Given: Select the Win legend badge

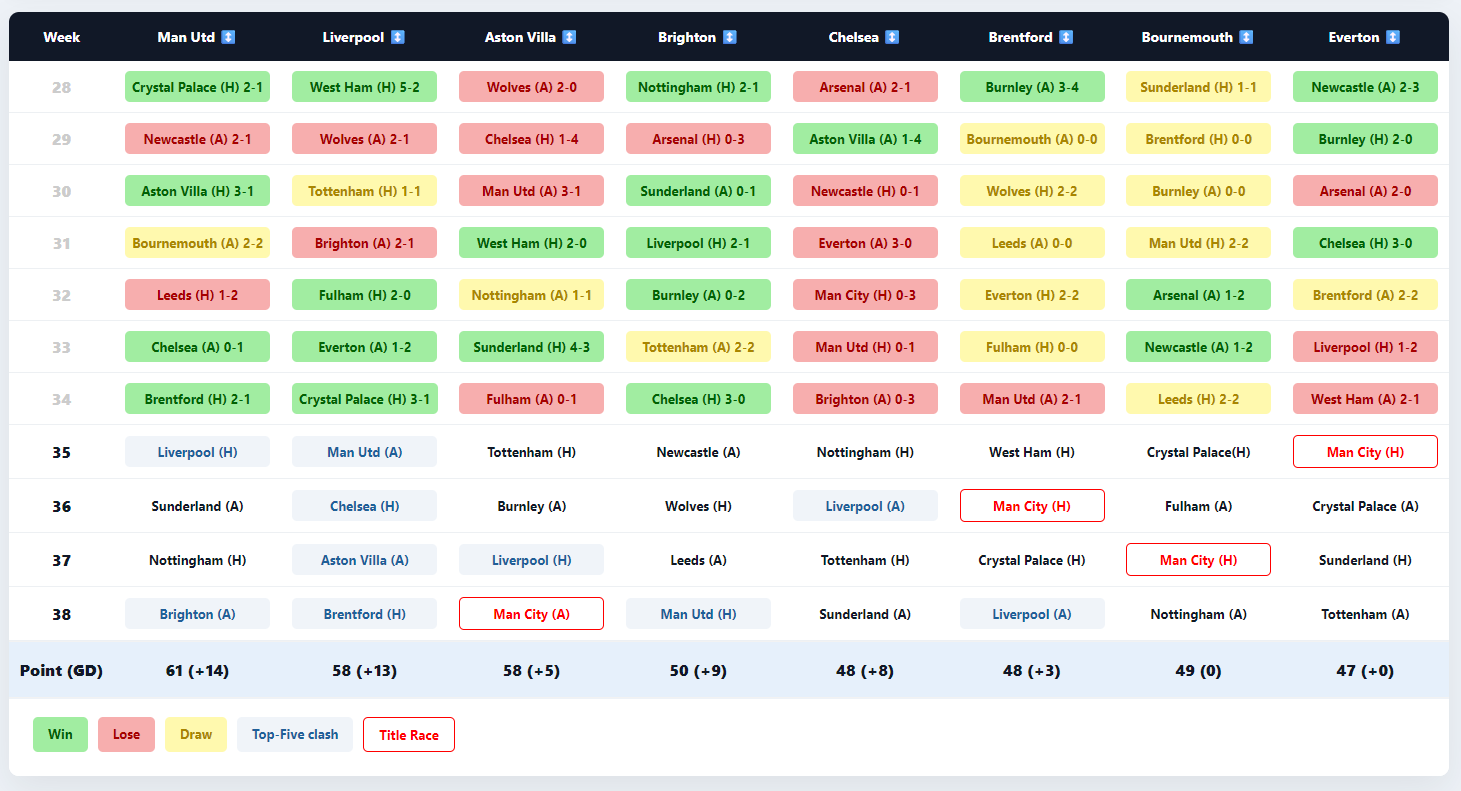Looking at the screenshot, I should tap(60, 734).
